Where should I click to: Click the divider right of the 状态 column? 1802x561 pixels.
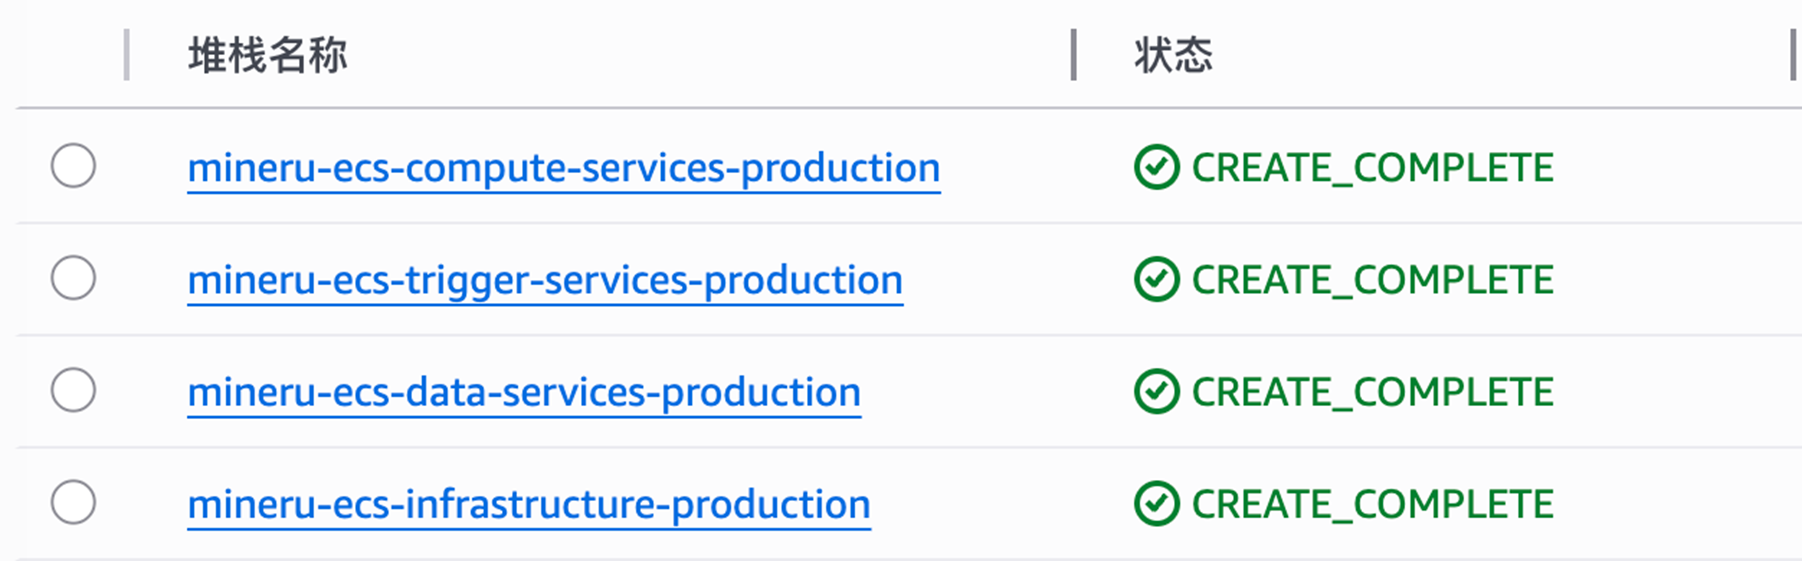point(1793,55)
